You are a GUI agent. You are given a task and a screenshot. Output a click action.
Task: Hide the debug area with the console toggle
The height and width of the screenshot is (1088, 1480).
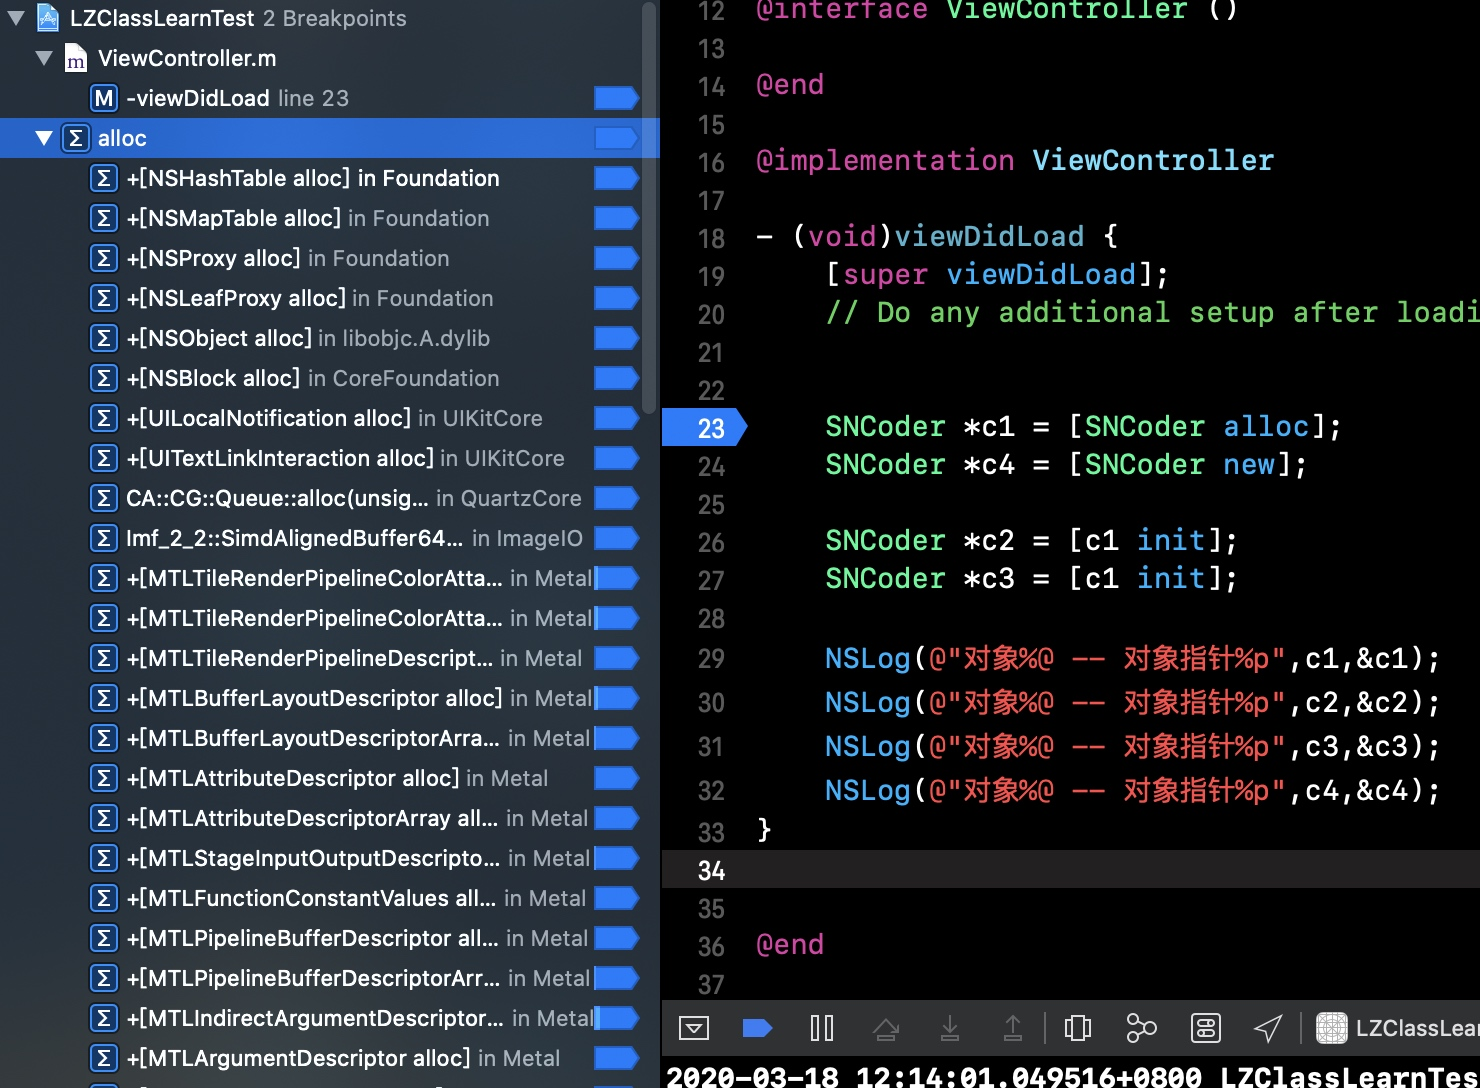pyautogui.click(x=693, y=1028)
